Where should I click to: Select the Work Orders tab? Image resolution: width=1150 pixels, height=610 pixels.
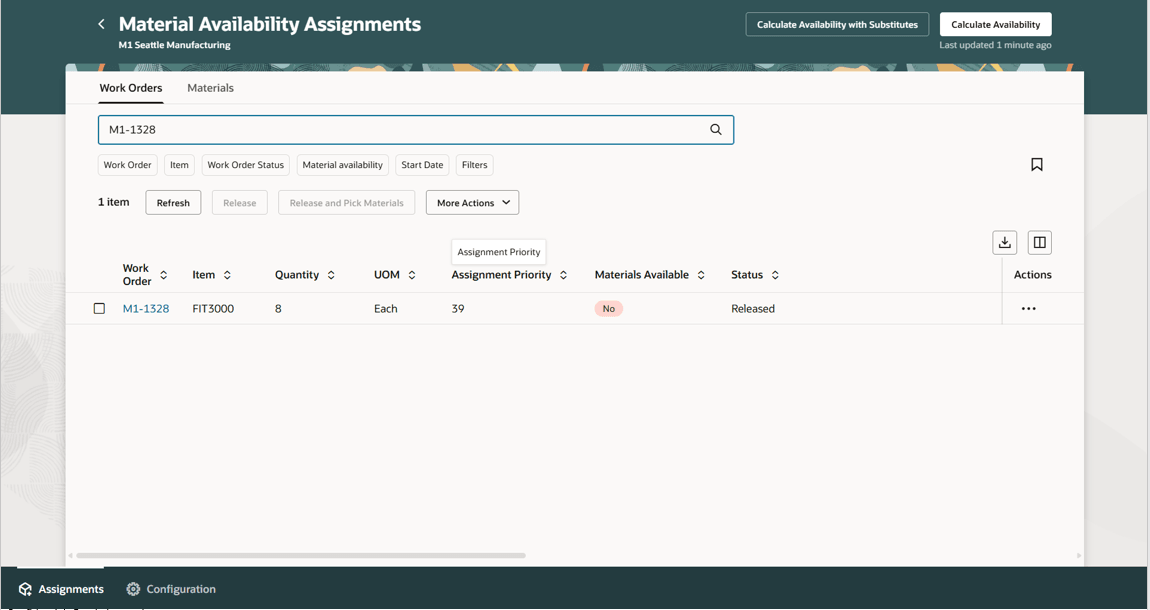(x=131, y=88)
